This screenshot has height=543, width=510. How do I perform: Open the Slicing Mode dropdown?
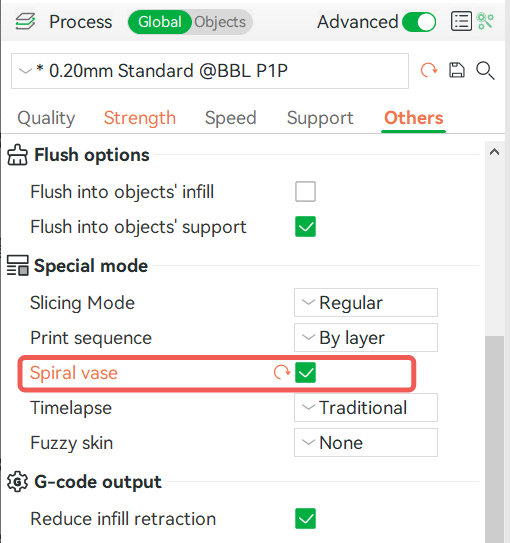point(366,303)
